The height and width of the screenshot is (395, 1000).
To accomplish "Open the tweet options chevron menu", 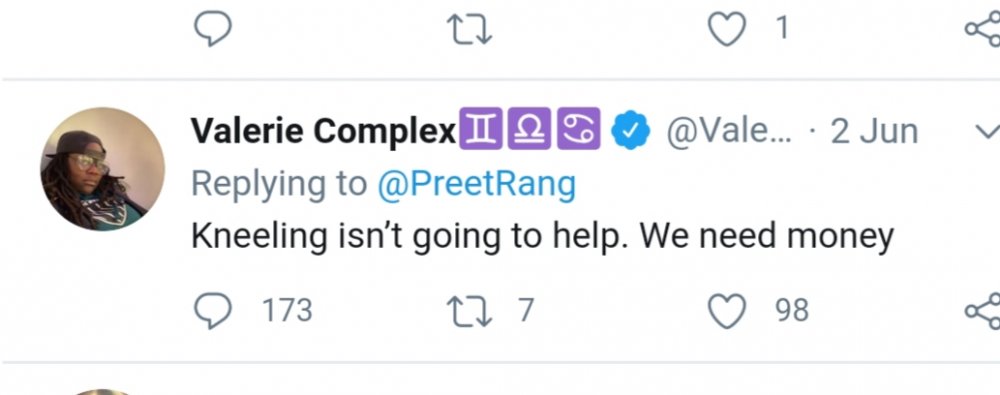I will [988, 132].
